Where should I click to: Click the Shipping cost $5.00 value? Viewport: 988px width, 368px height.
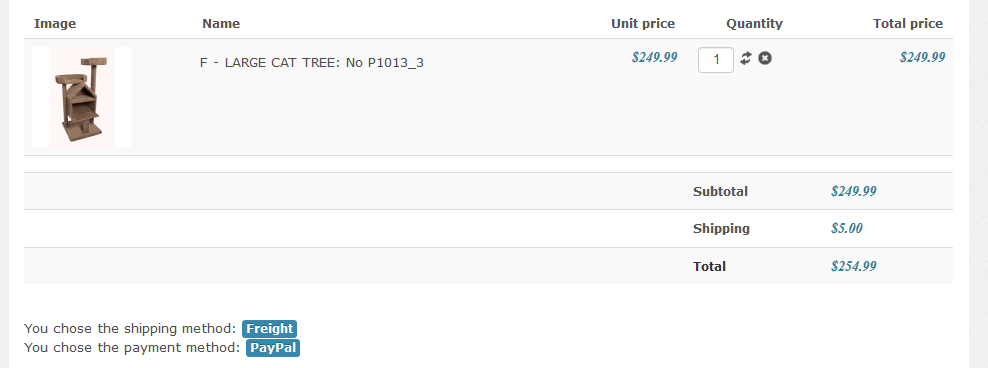click(847, 228)
